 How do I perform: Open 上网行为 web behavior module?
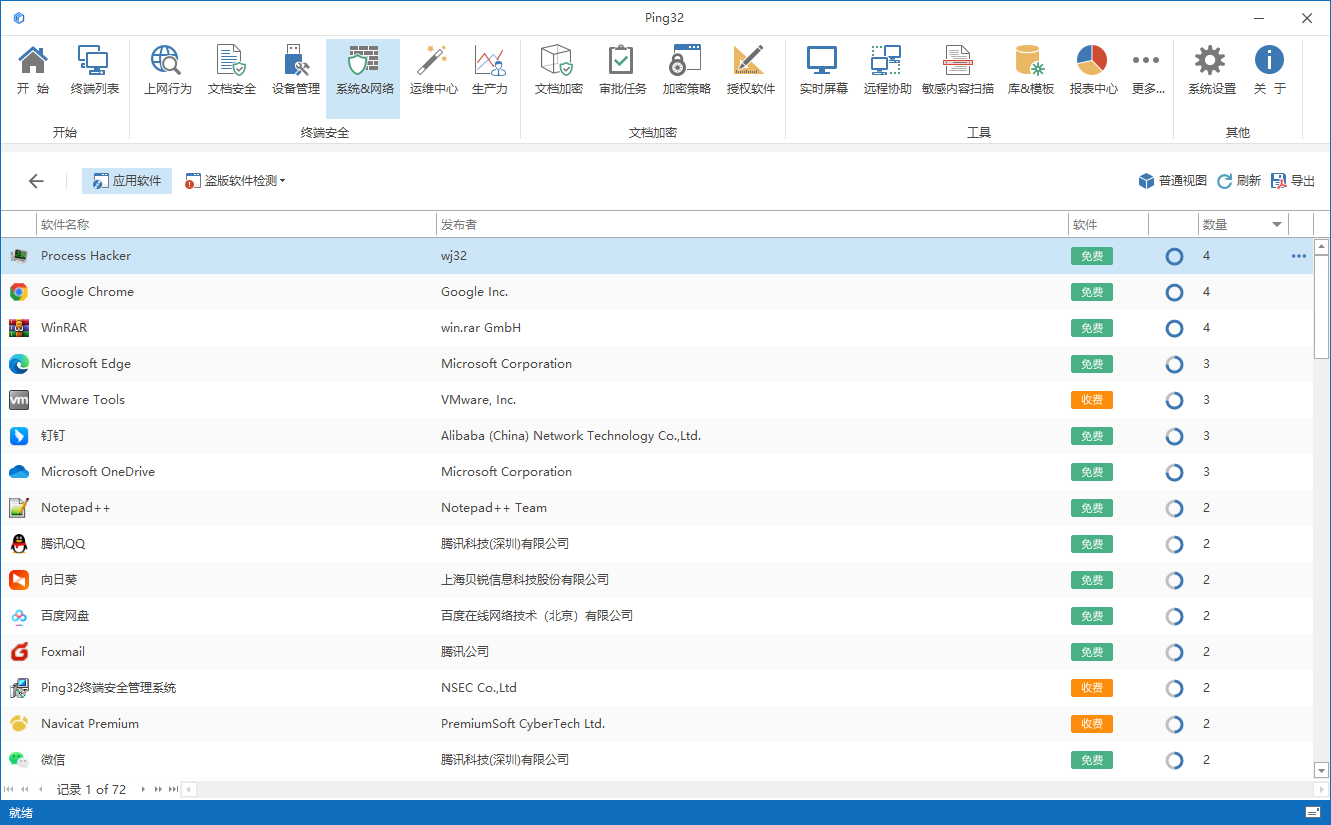pyautogui.click(x=167, y=70)
